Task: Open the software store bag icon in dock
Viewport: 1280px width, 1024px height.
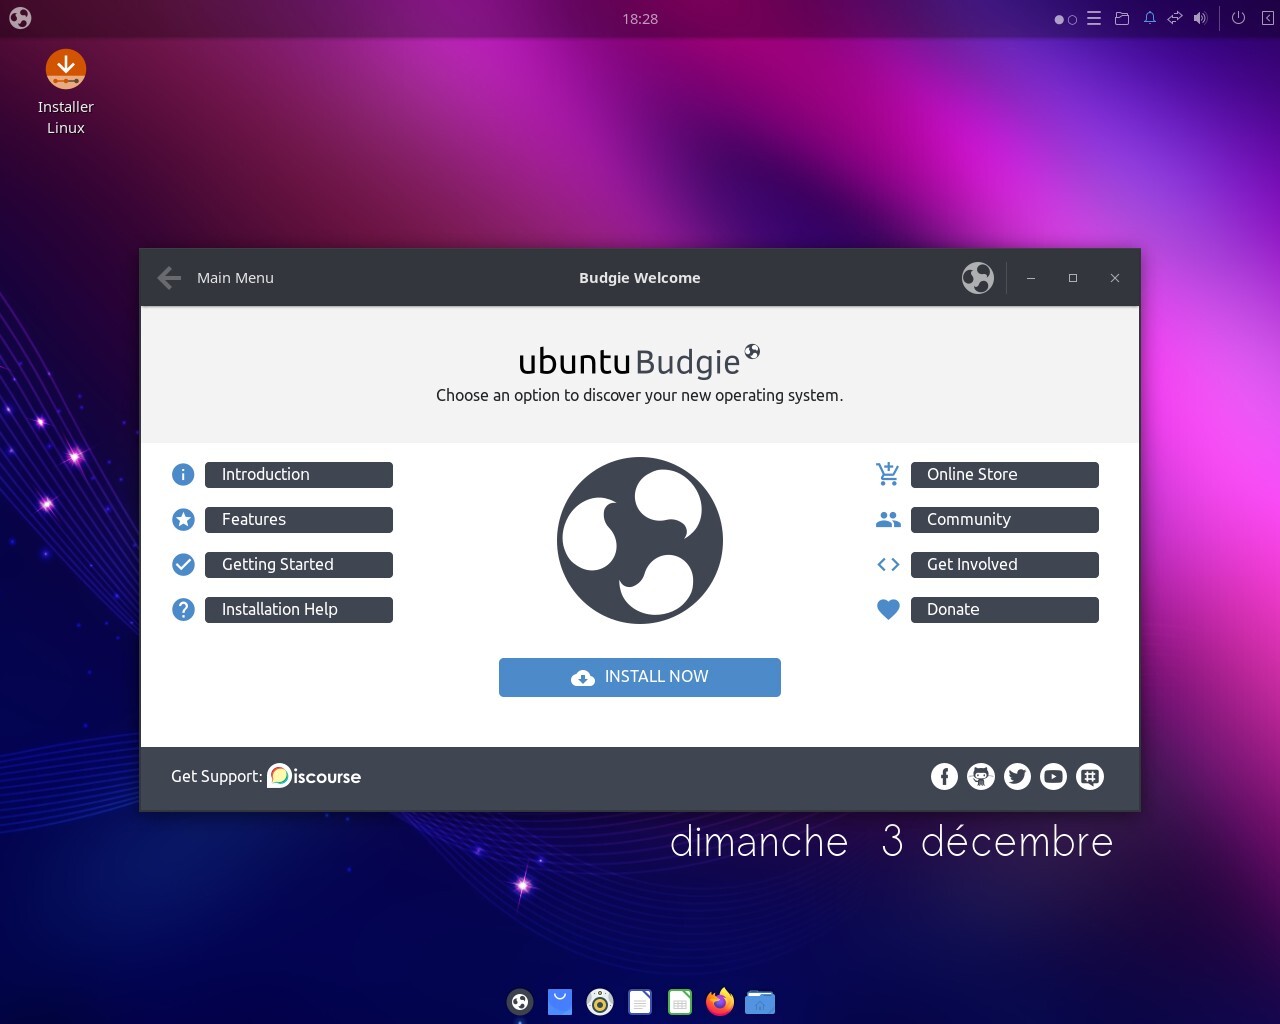Action: [560, 1001]
